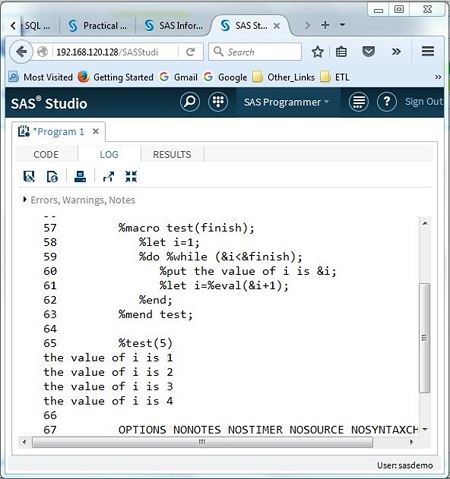Click the second log toolbar page icon

point(52,176)
